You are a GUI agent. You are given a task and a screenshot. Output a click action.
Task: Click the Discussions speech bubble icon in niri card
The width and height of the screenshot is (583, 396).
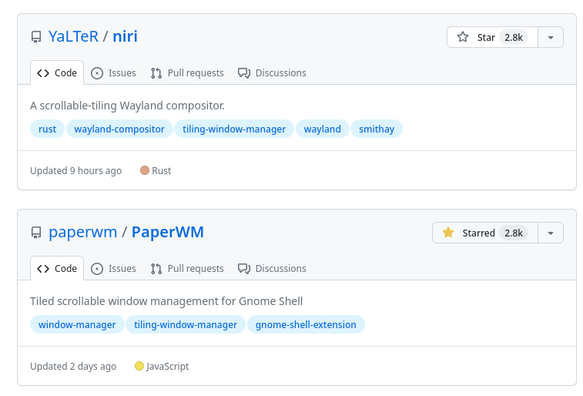[244, 73]
